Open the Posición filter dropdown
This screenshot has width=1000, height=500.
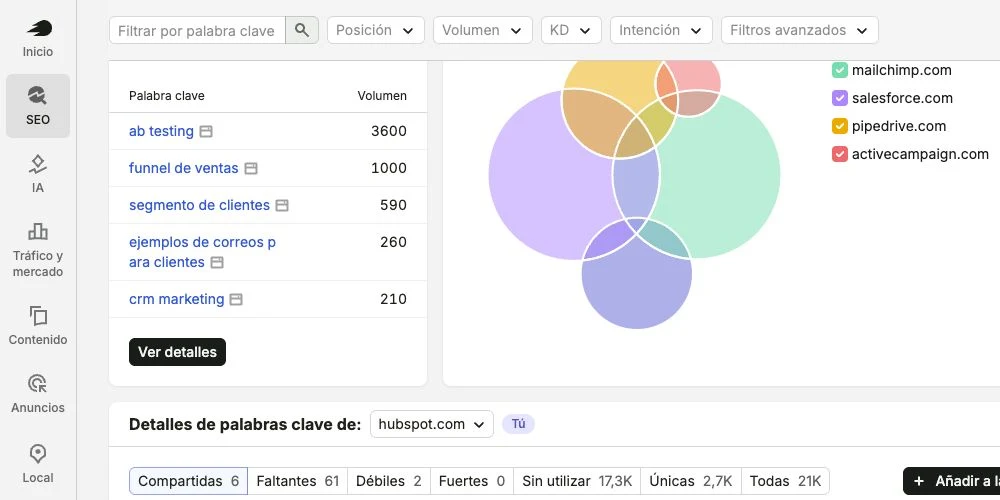pyautogui.click(x=376, y=30)
